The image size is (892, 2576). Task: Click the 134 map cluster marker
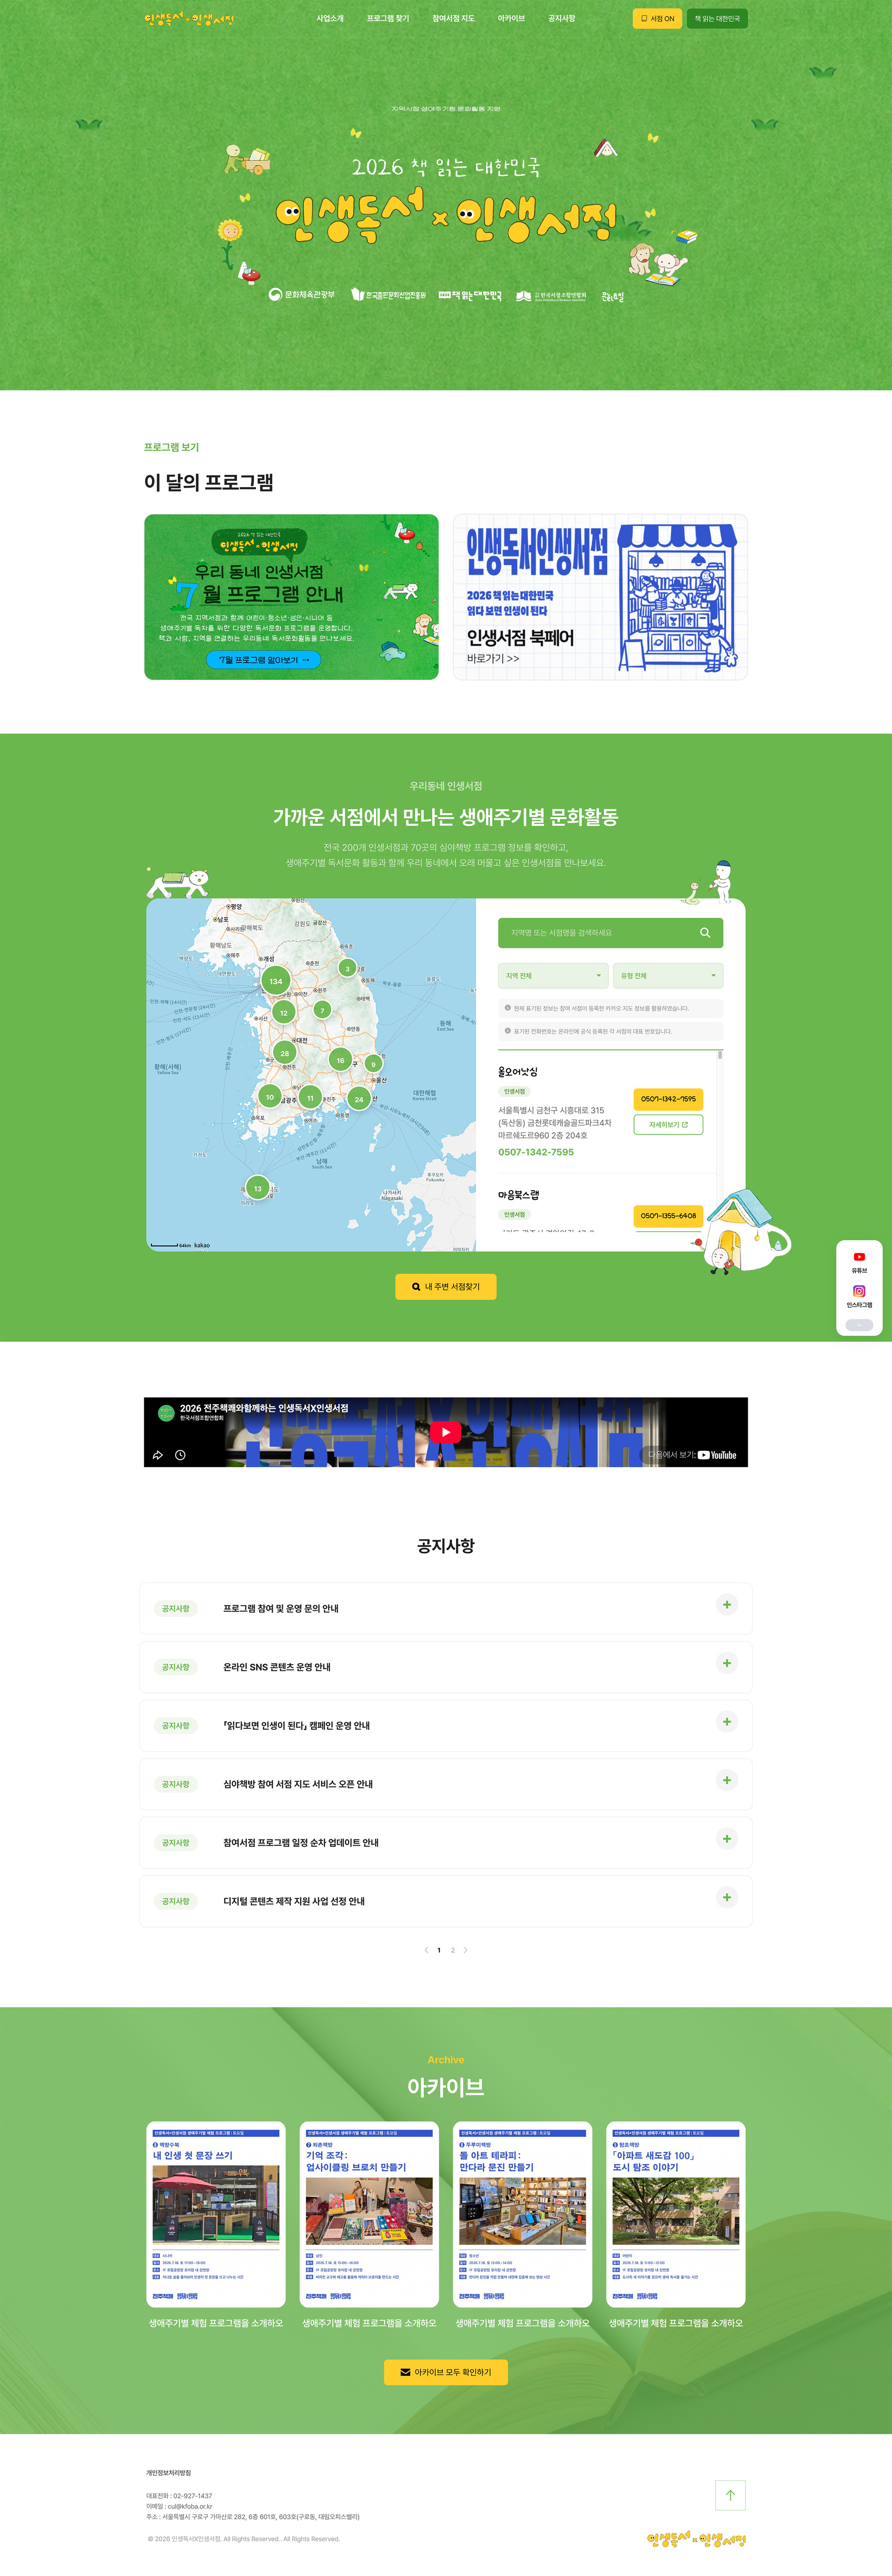pos(276,981)
